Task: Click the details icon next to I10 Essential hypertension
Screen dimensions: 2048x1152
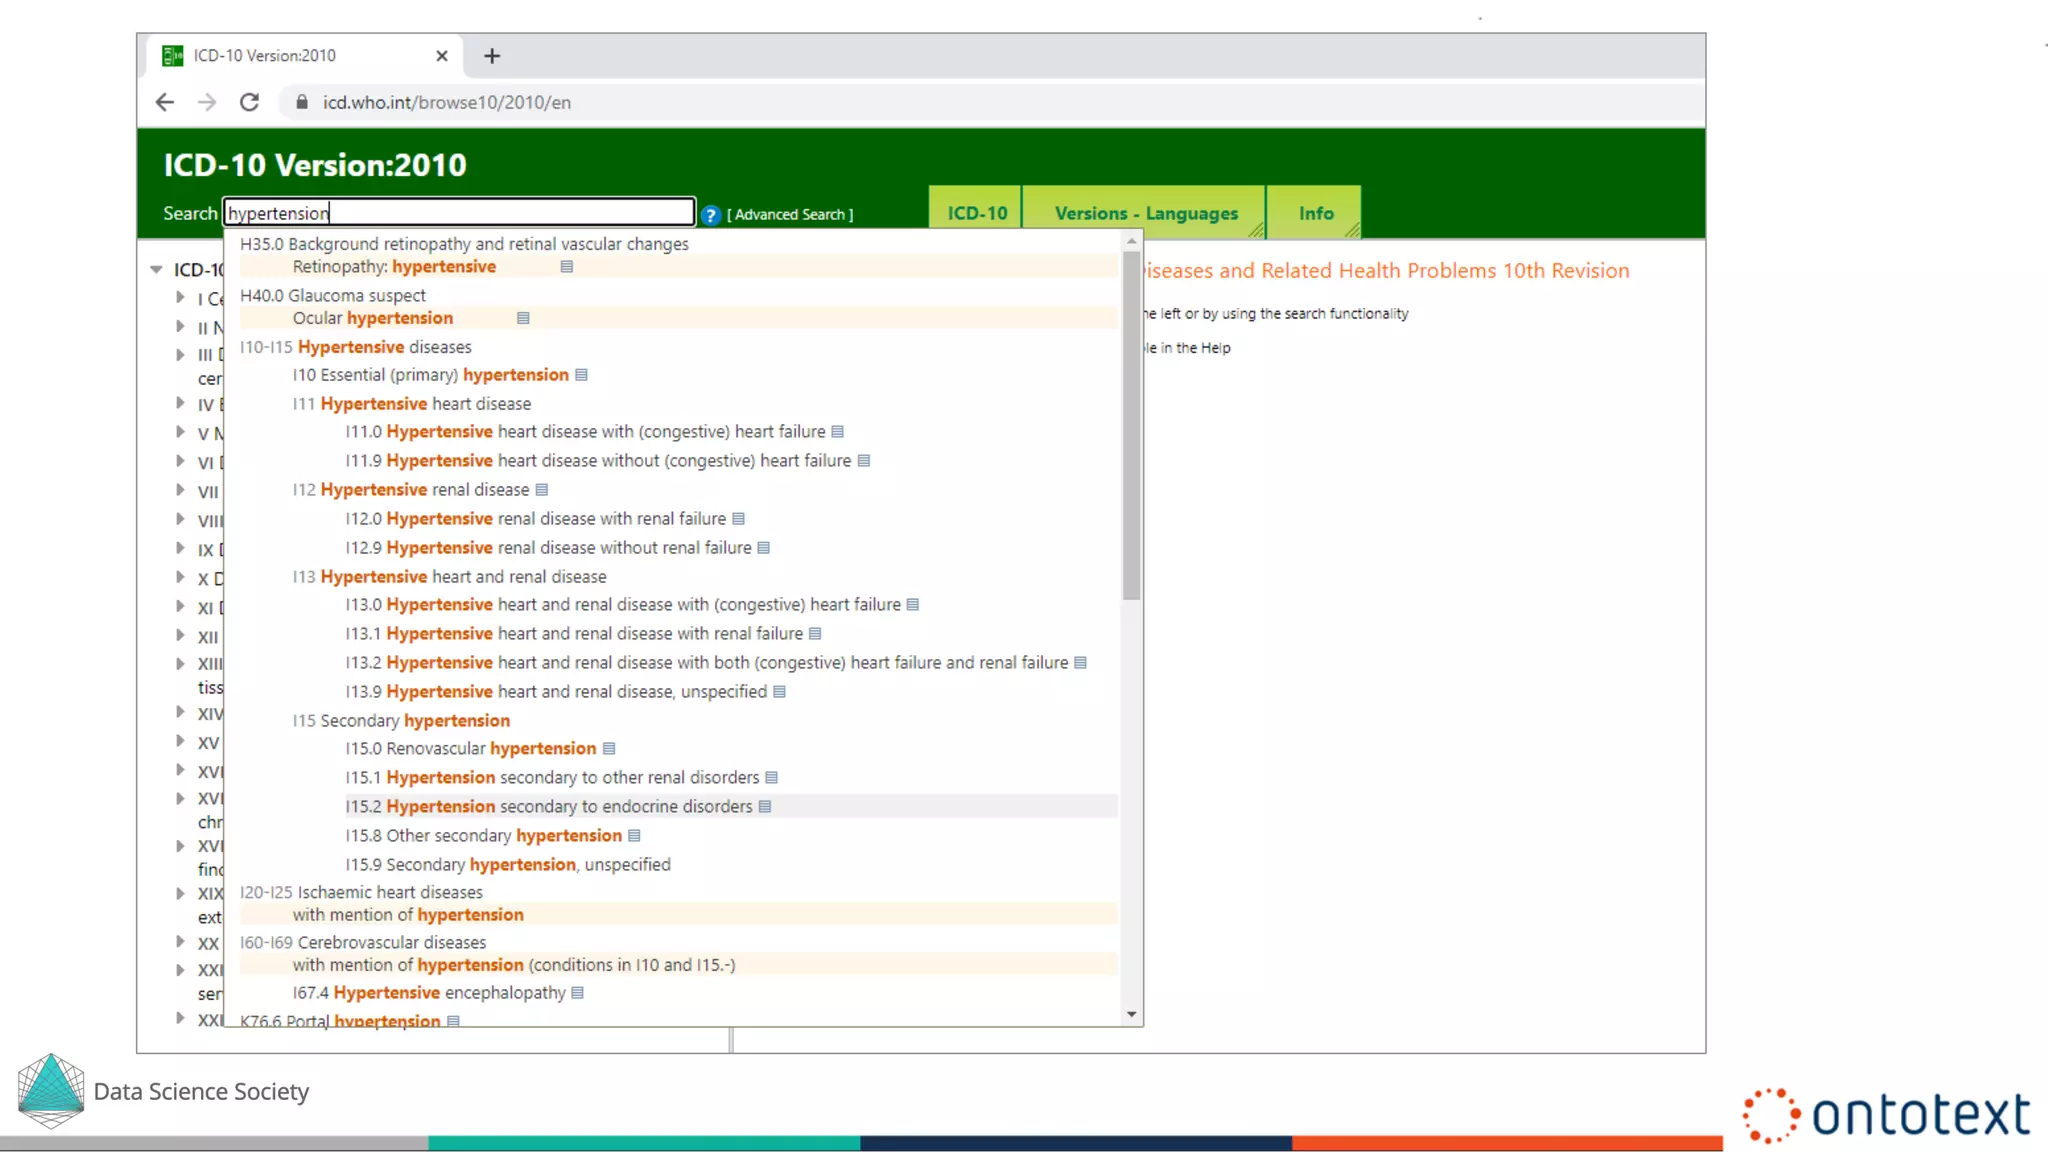Action: tap(581, 375)
